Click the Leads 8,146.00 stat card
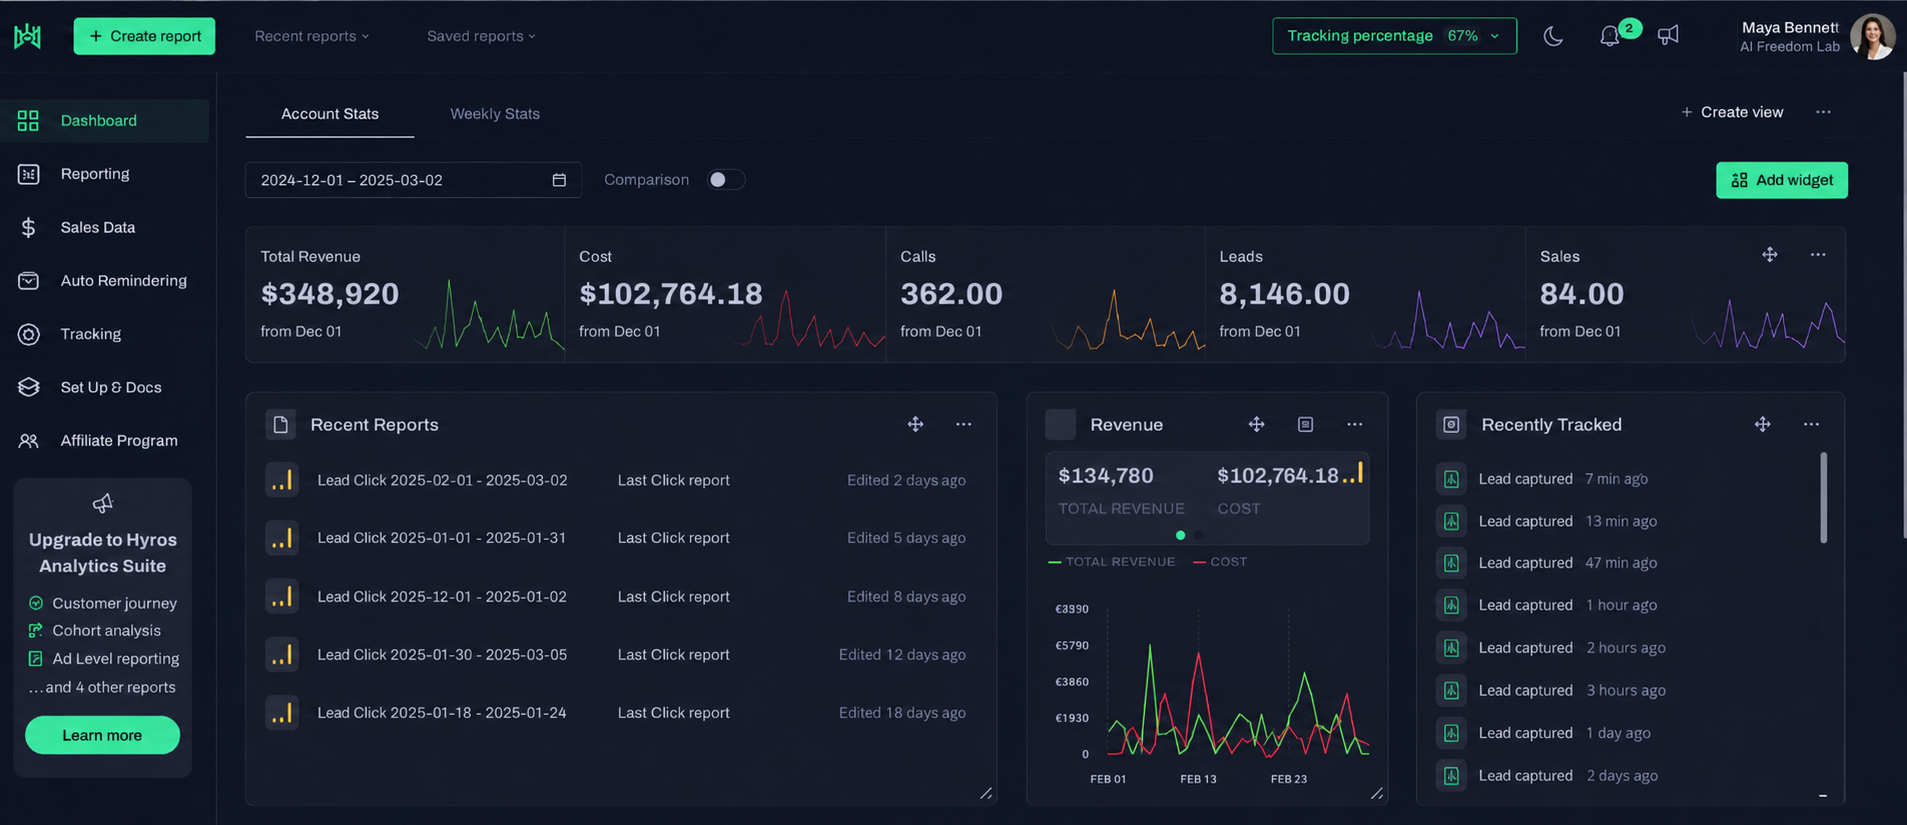The width and height of the screenshot is (1907, 825). click(x=1365, y=294)
